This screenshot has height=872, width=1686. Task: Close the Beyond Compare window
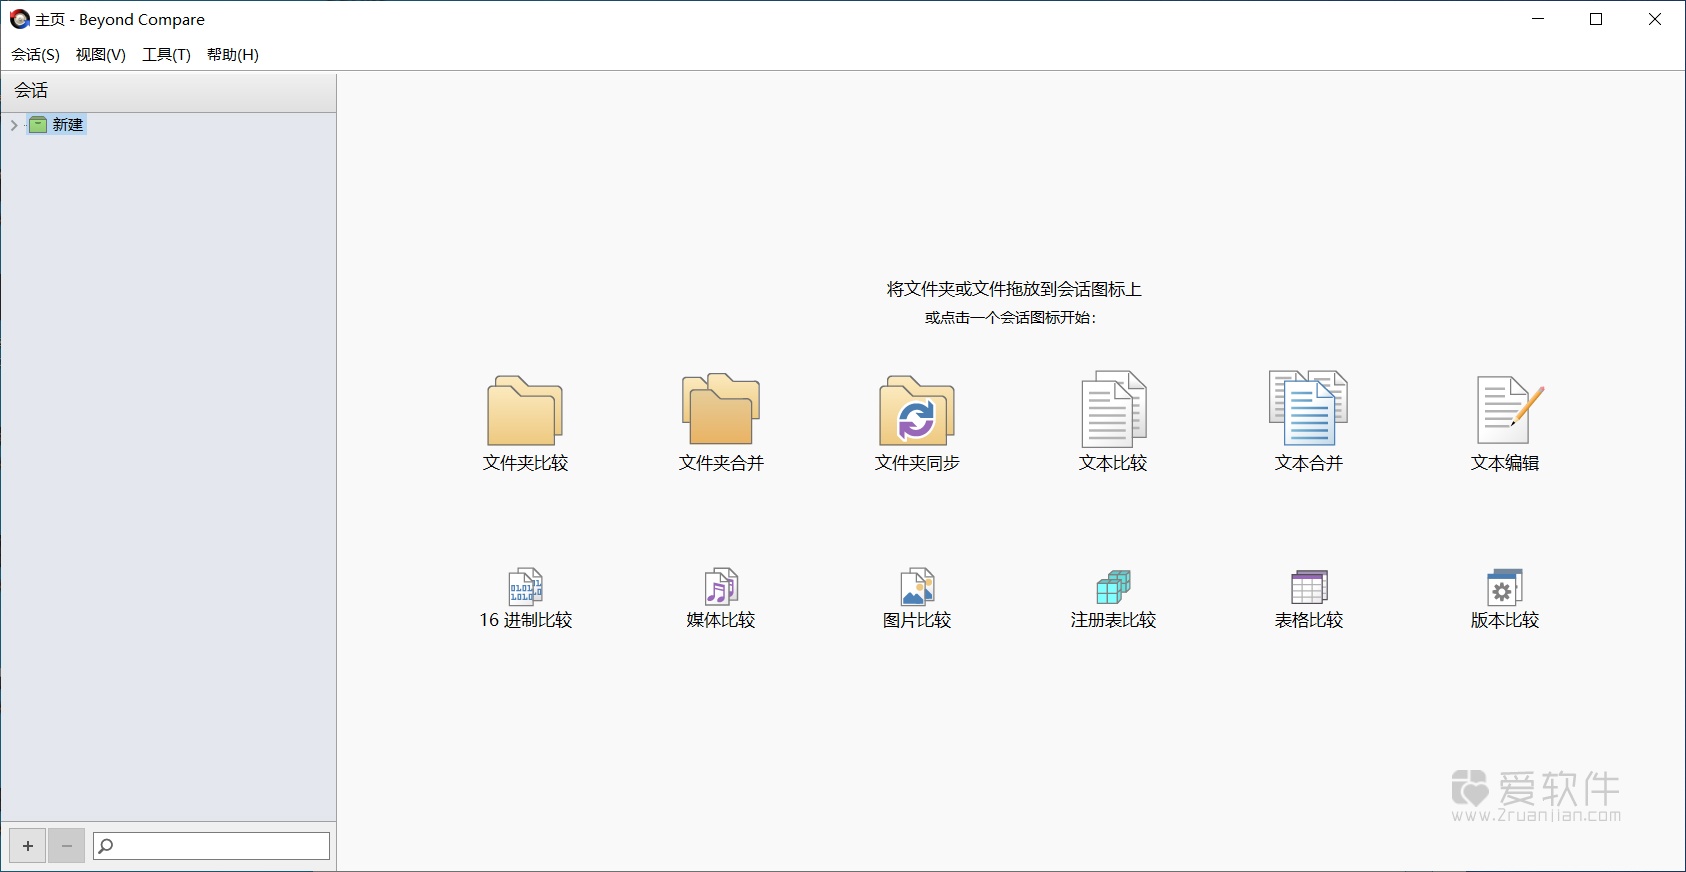1655,19
